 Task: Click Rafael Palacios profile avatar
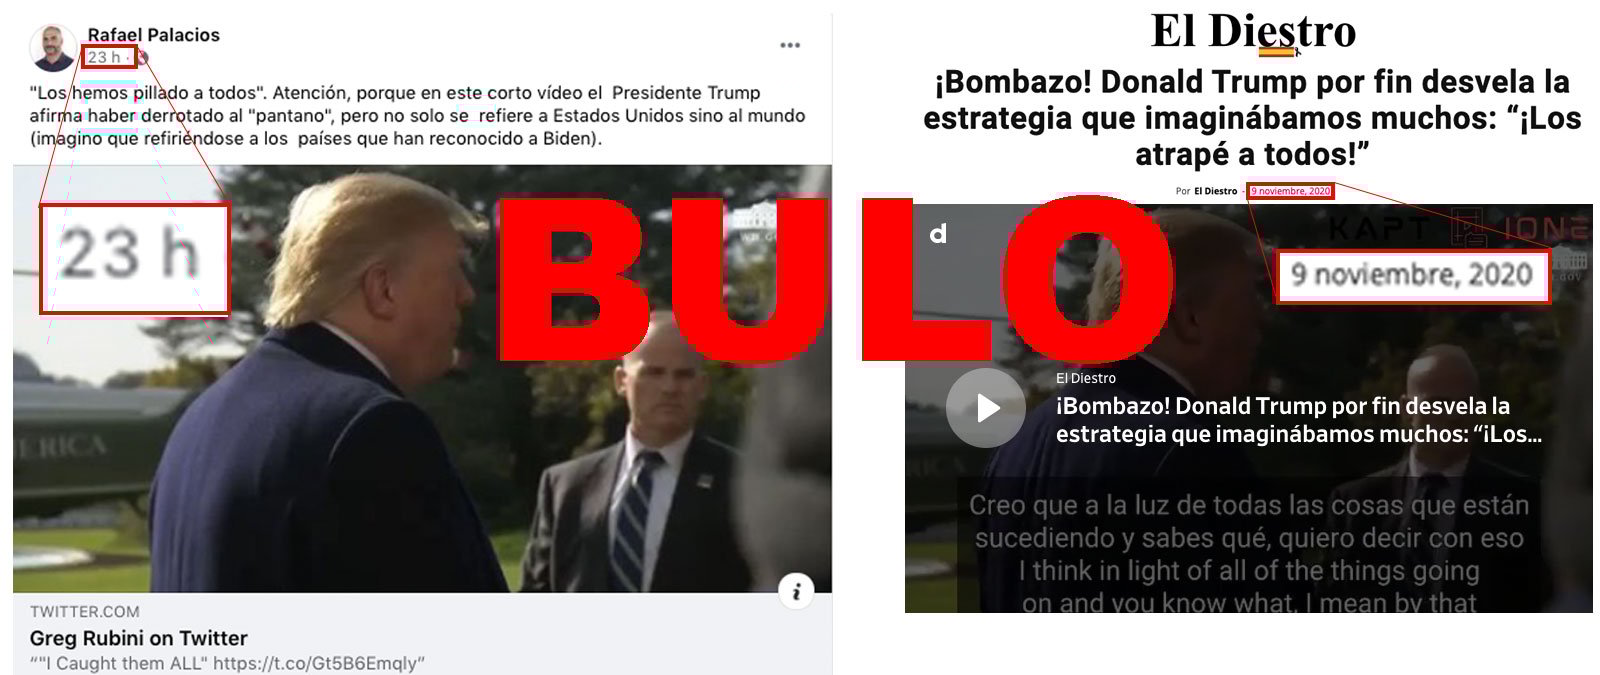click(x=54, y=47)
